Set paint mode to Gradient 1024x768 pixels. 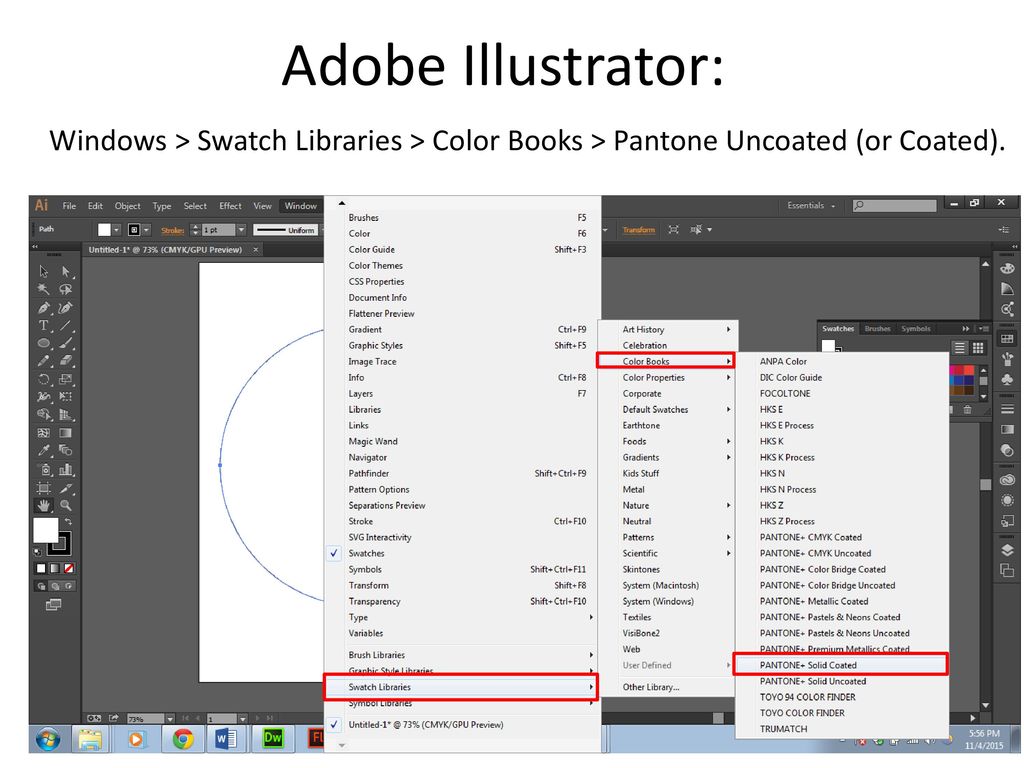point(55,568)
